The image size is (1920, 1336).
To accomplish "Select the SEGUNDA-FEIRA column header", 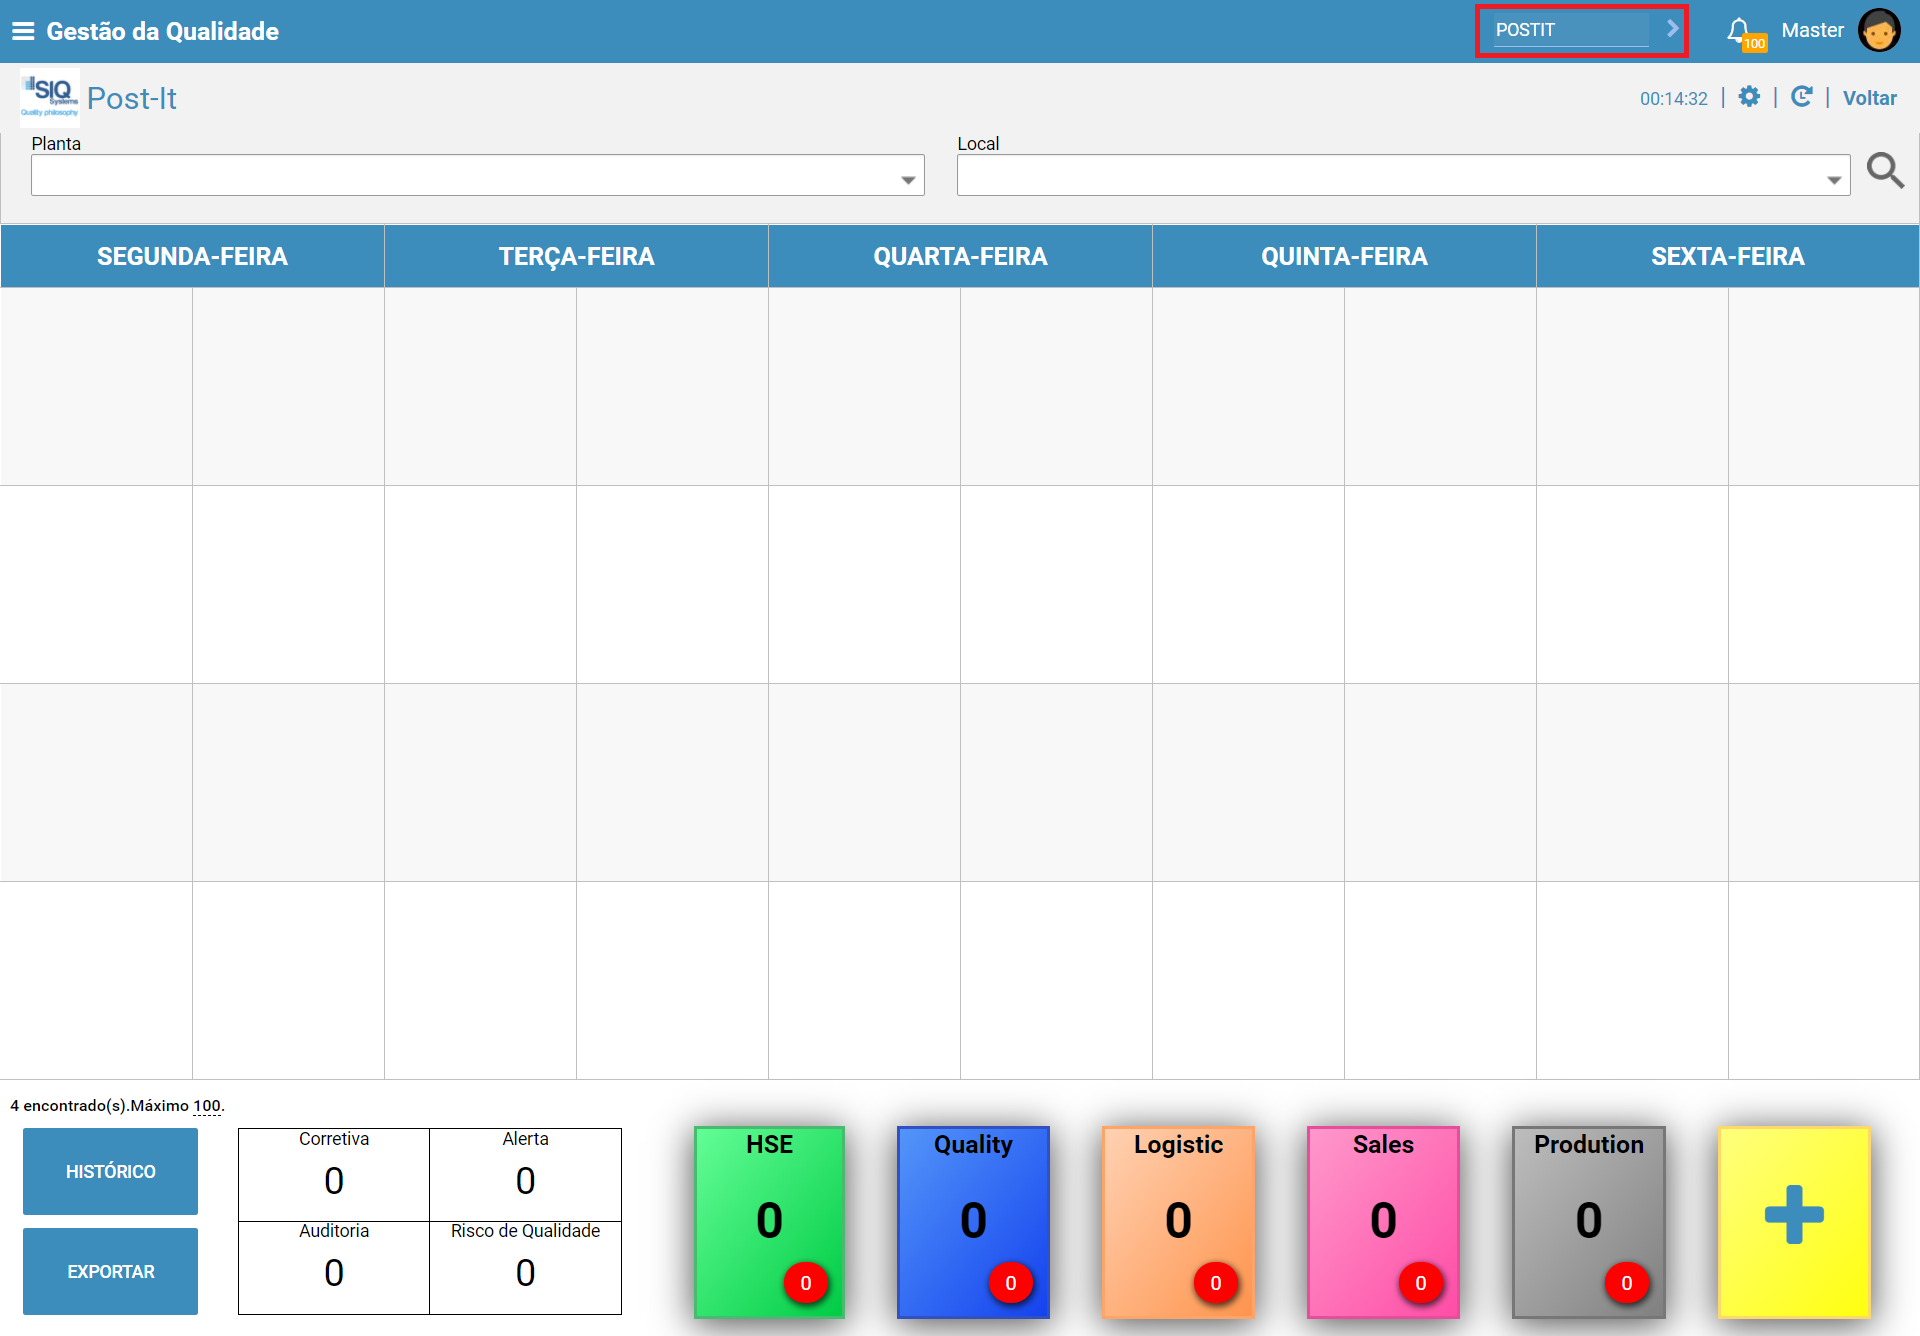I will 192,256.
